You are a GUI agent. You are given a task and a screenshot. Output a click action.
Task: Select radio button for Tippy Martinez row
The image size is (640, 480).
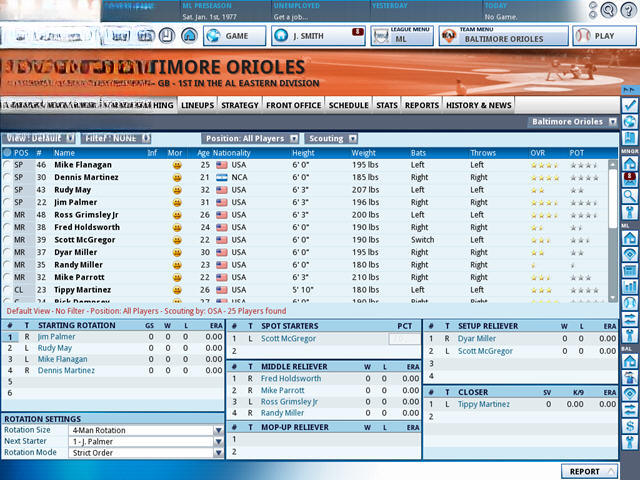(x=7, y=290)
